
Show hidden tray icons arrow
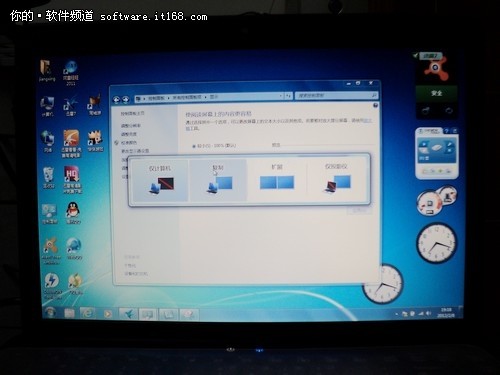(x=396, y=314)
